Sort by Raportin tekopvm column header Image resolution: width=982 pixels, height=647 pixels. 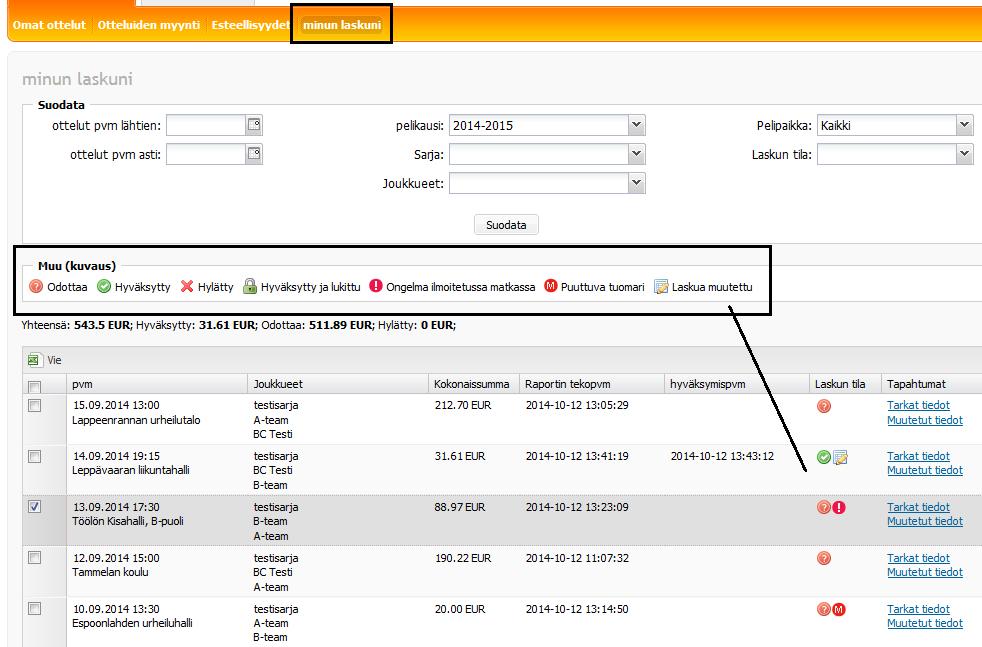[x=591, y=384]
